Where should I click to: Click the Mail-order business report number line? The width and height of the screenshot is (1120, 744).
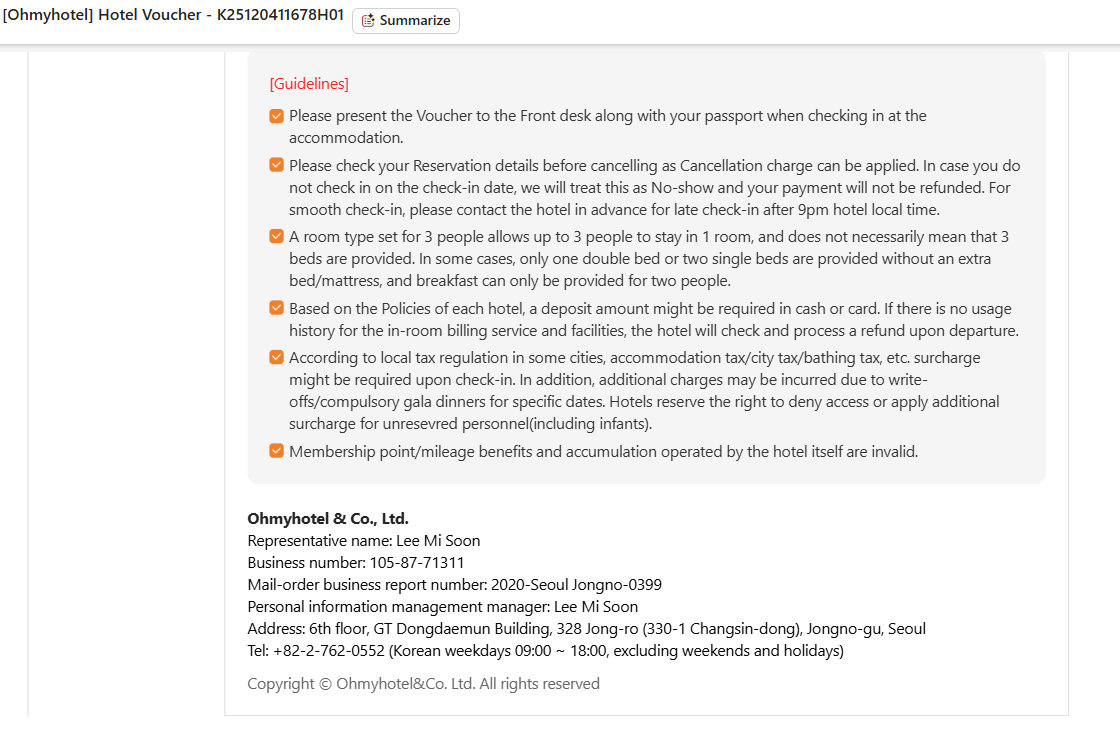click(454, 585)
